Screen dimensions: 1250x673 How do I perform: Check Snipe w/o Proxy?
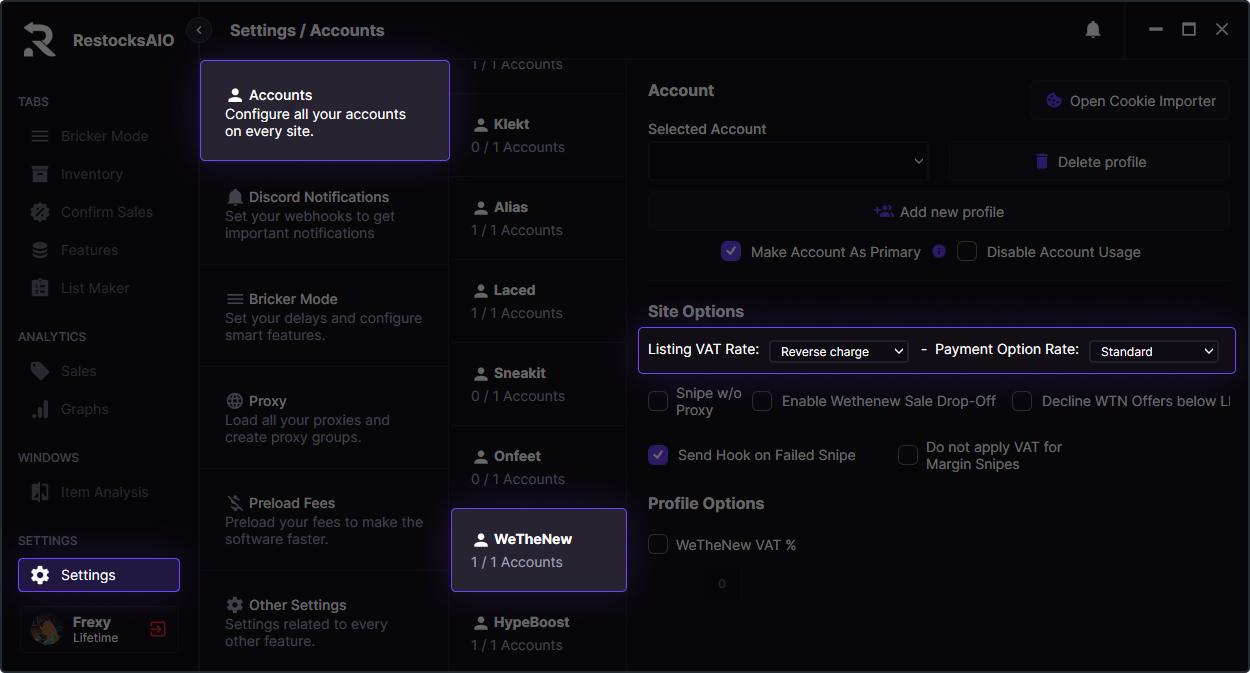click(x=658, y=401)
